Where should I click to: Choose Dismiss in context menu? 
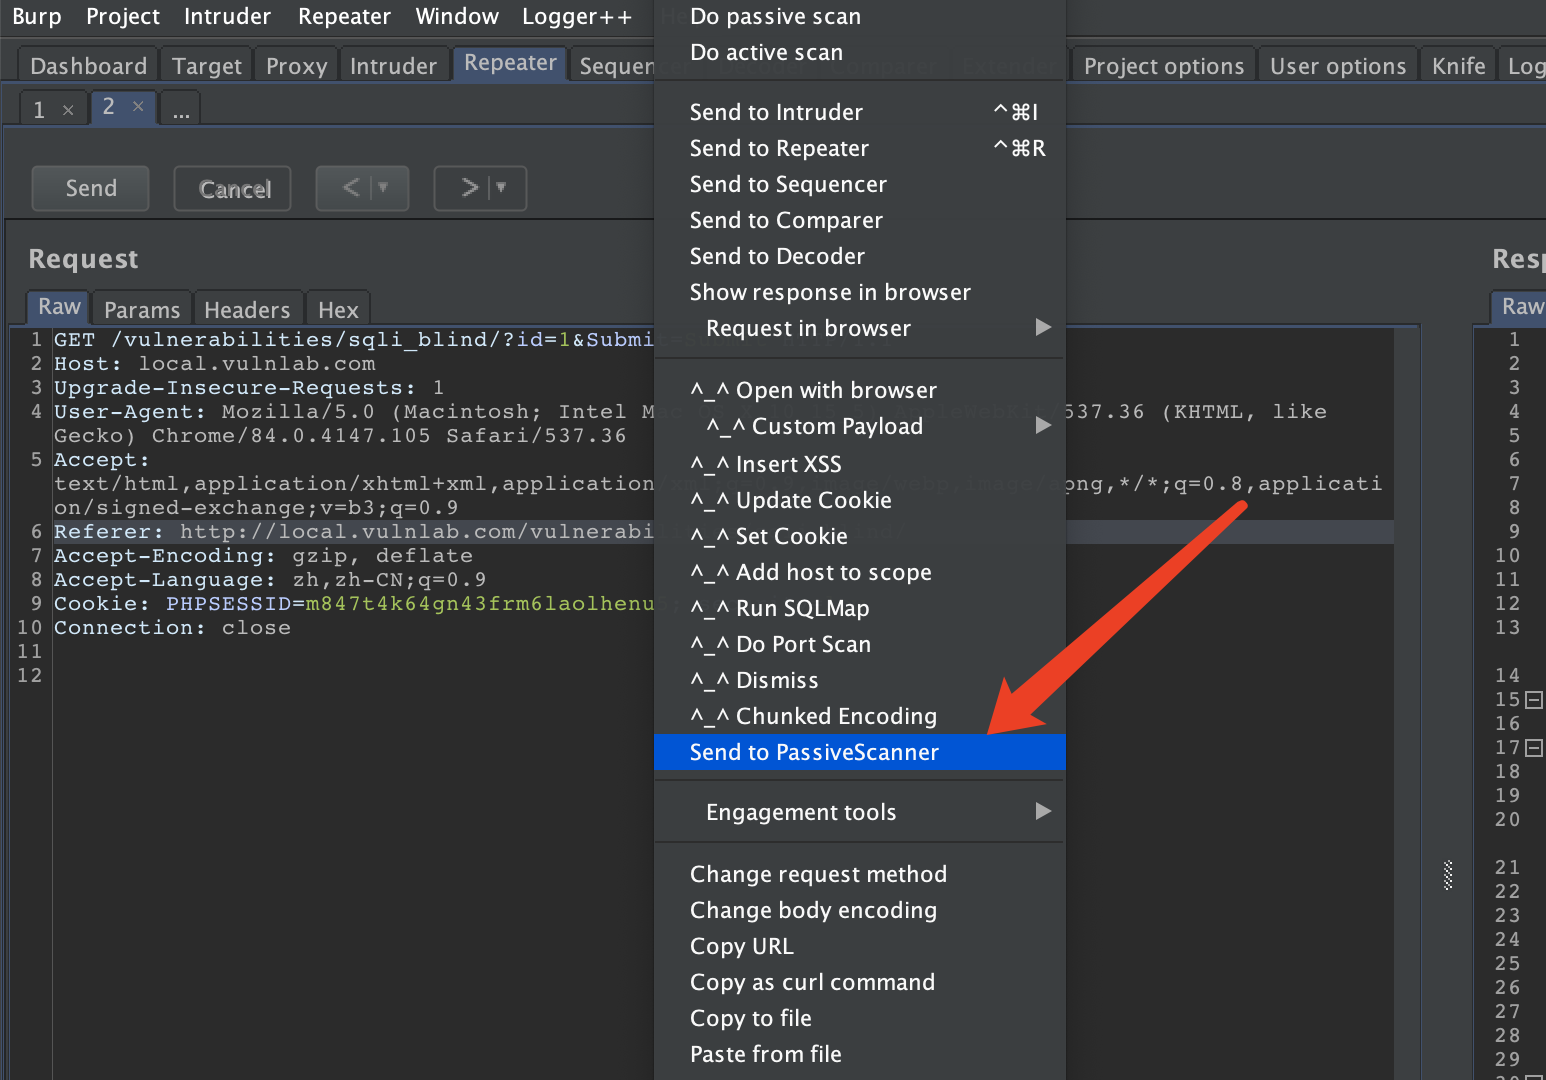(x=860, y=680)
